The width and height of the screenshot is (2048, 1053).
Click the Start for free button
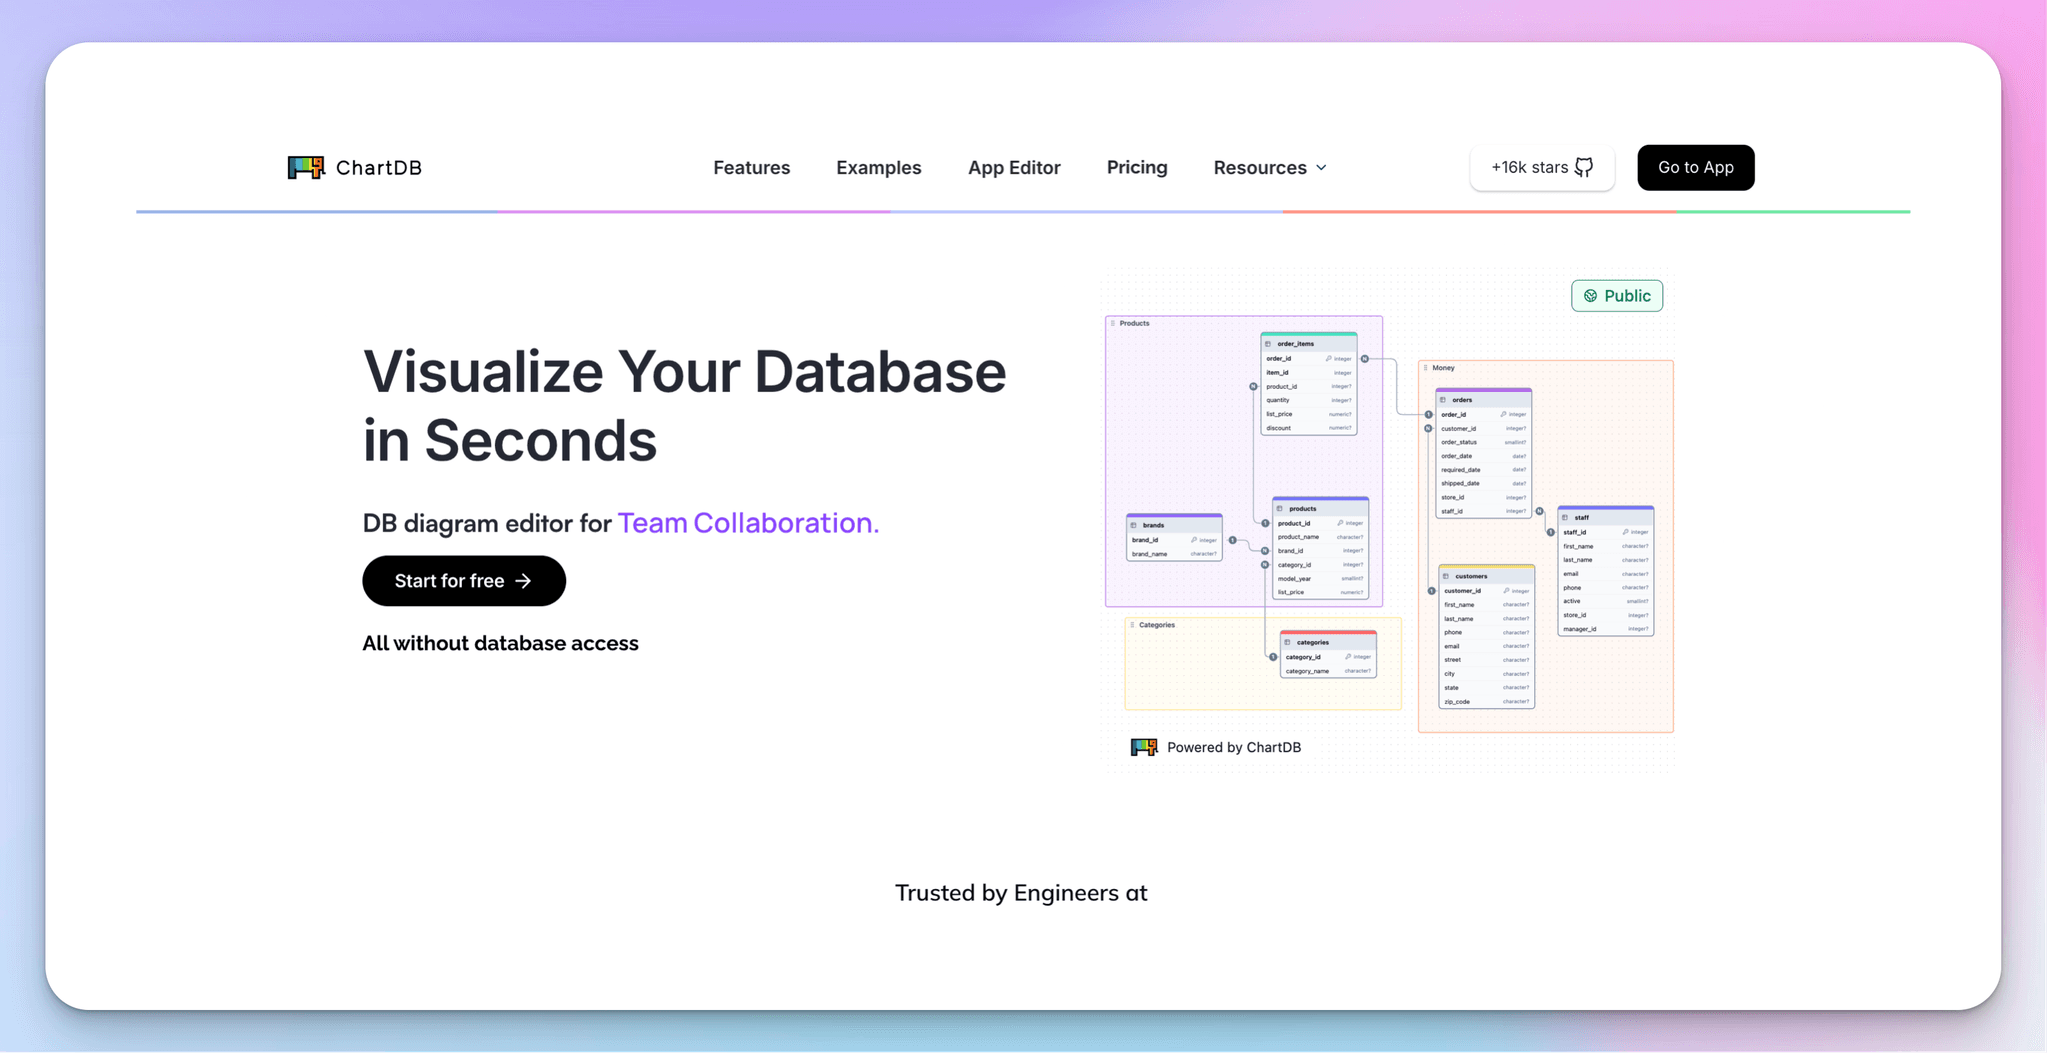(463, 580)
